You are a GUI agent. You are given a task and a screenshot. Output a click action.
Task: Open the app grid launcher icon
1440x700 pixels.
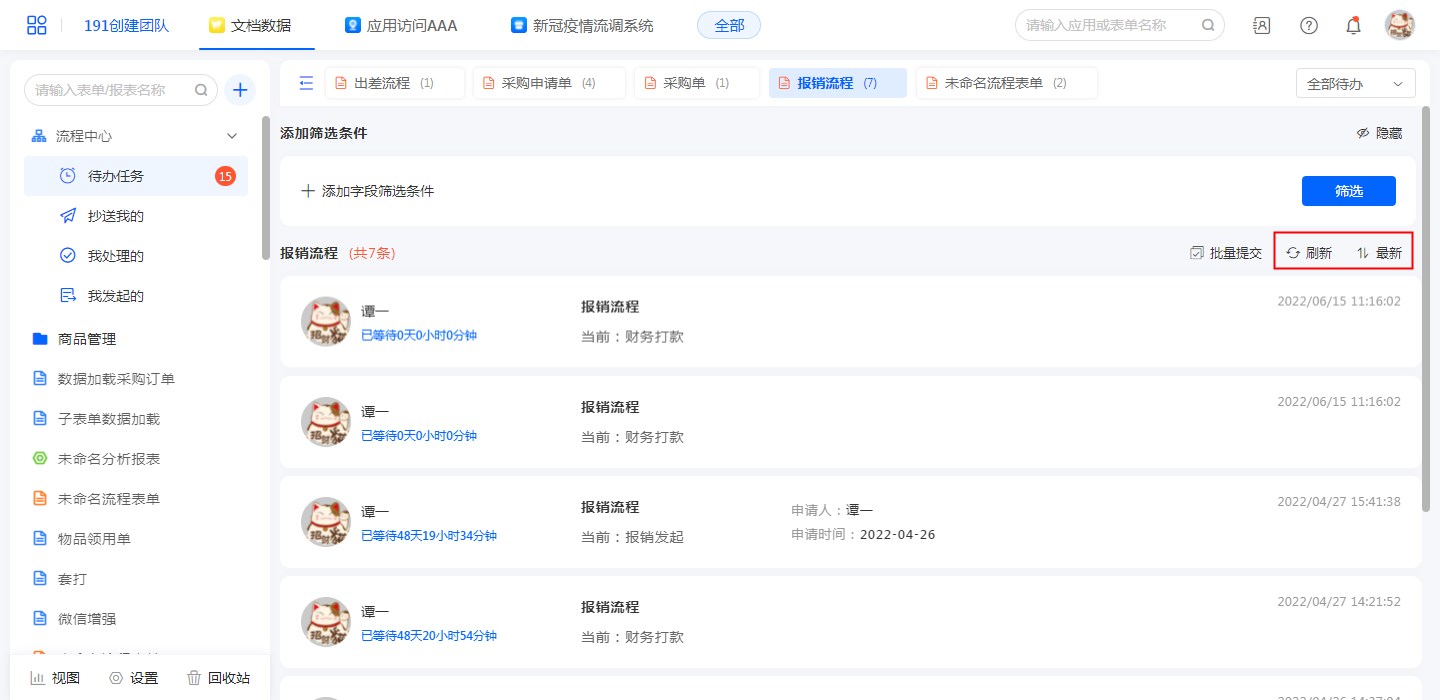tap(37, 25)
